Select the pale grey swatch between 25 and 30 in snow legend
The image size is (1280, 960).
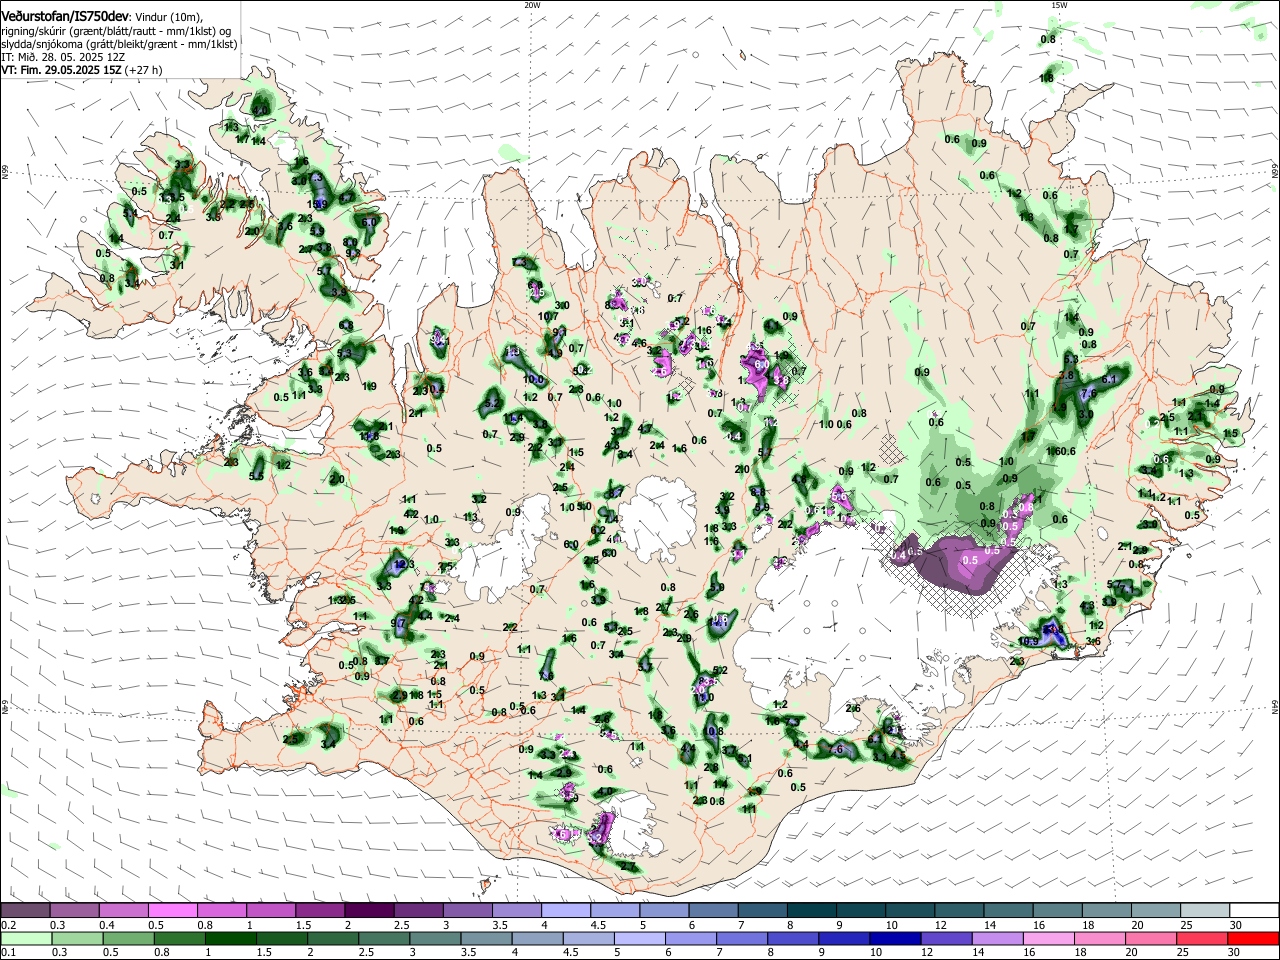(1206, 910)
